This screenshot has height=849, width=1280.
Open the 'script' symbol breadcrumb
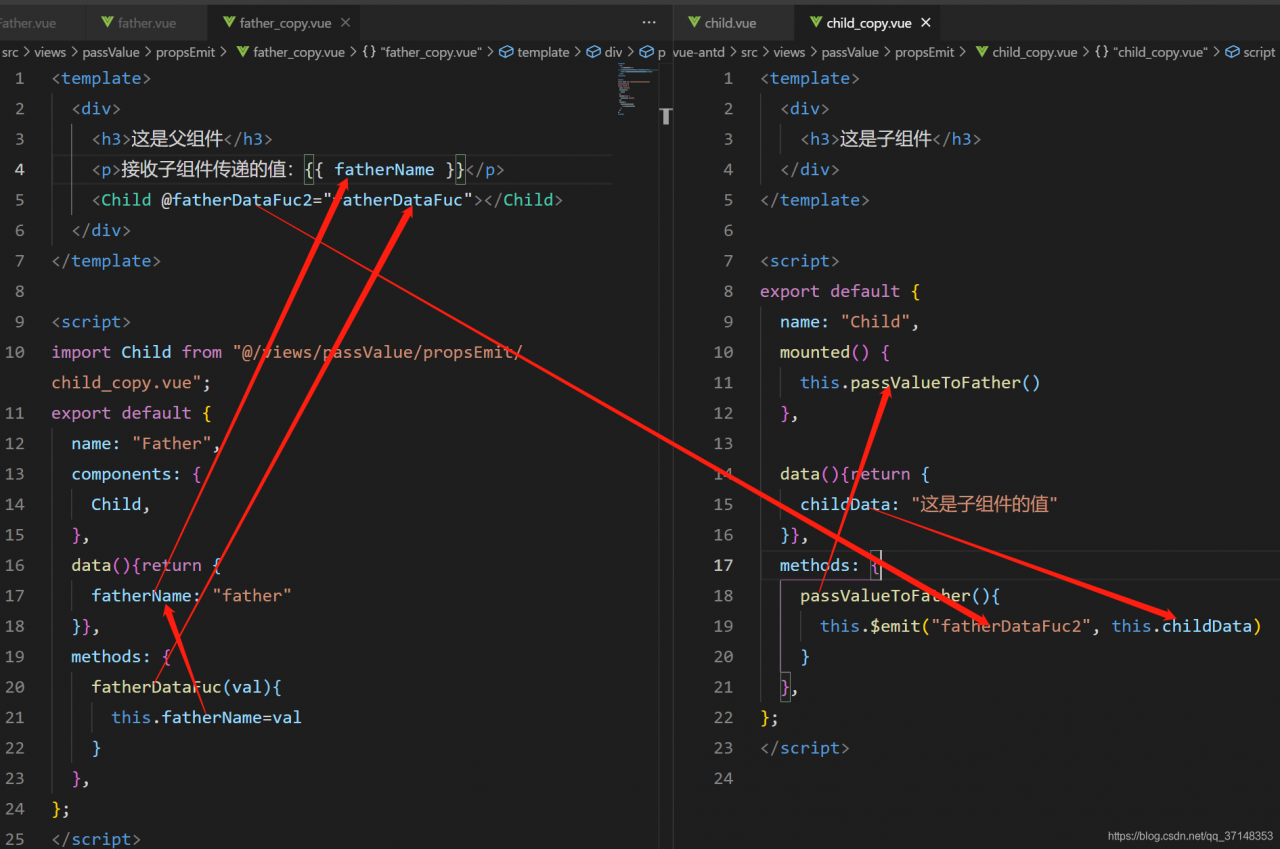1250,52
